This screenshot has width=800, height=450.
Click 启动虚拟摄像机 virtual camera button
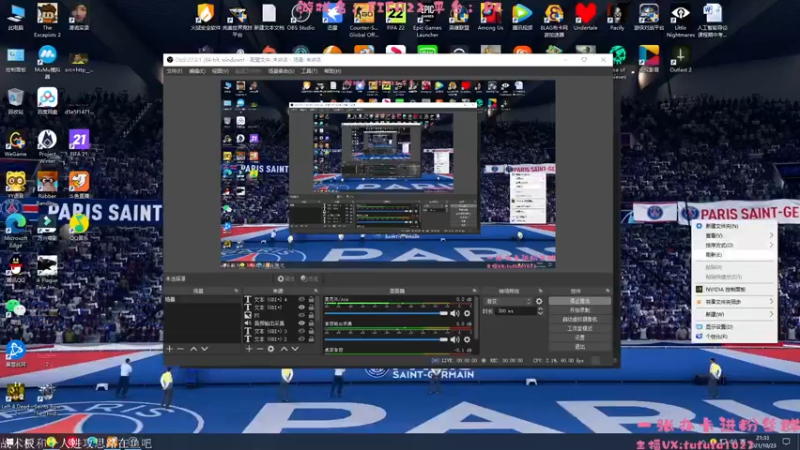coord(580,319)
